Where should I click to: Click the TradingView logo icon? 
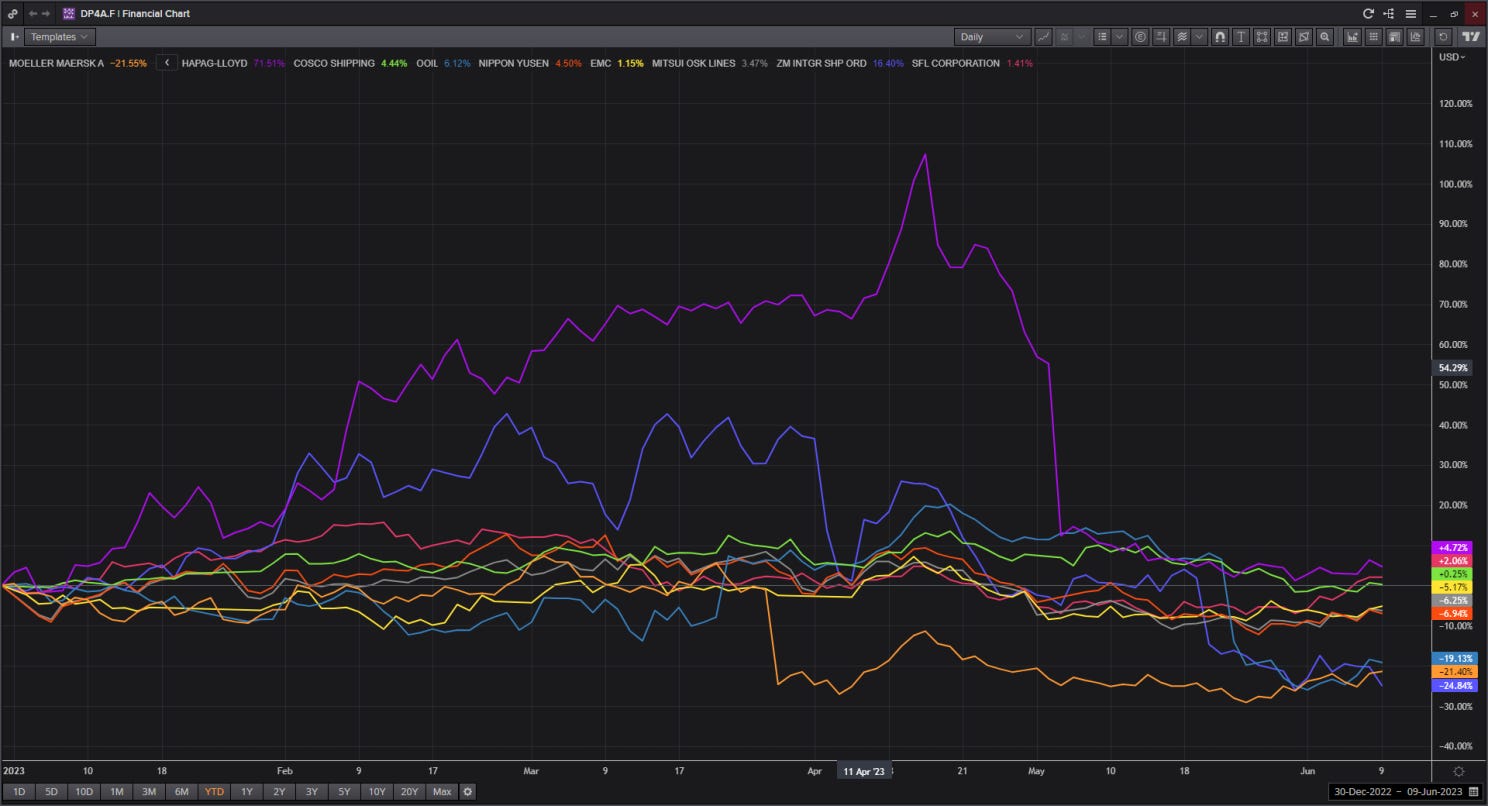tap(1470, 37)
